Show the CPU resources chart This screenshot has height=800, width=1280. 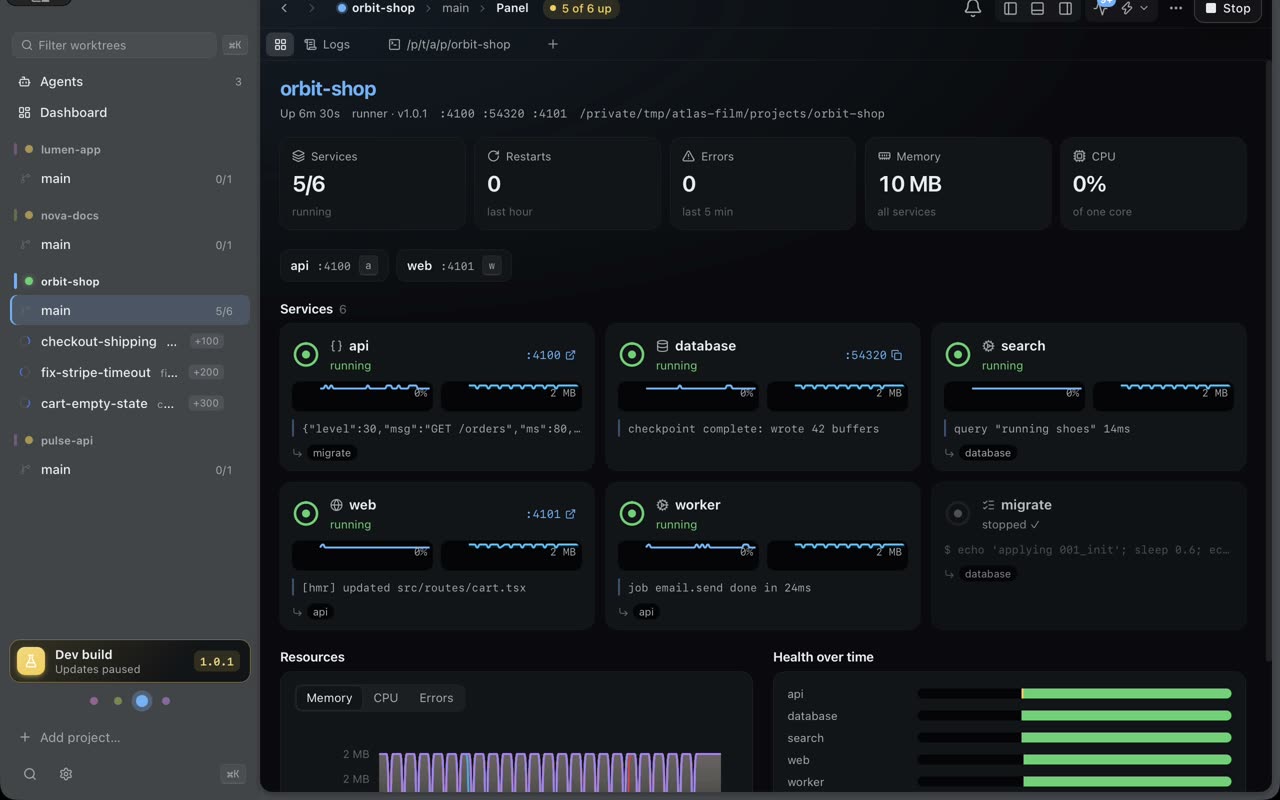point(386,698)
